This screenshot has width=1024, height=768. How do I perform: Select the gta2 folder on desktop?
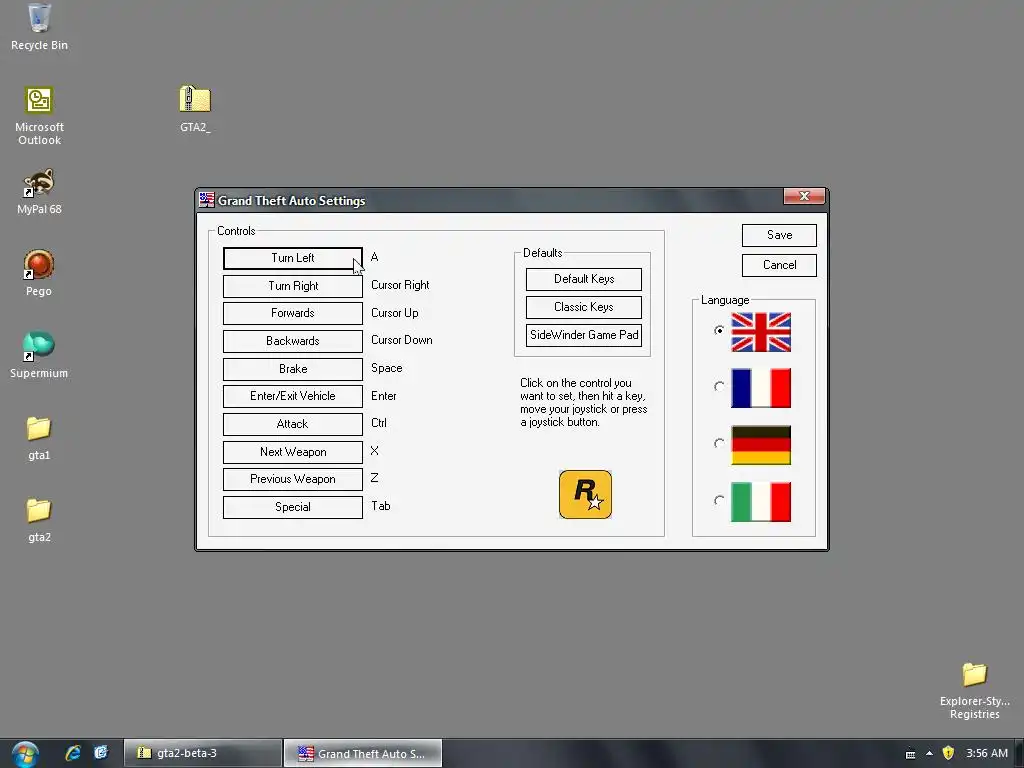[x=39, y=520]
